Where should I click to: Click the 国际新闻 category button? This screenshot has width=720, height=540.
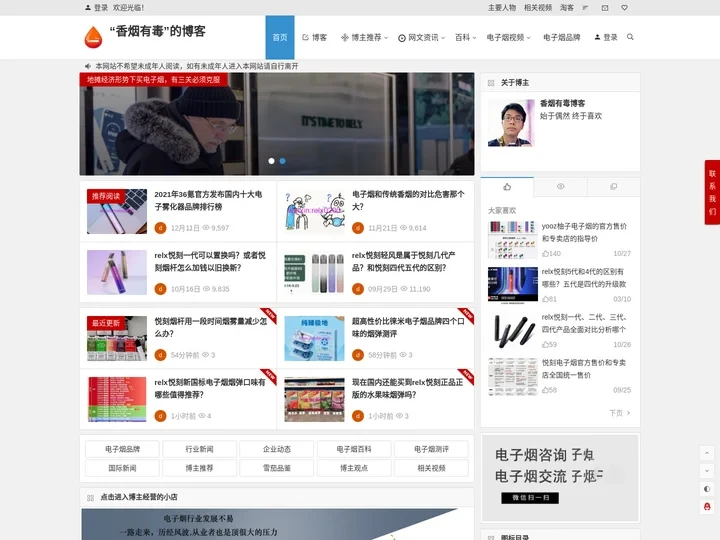pyautogui.click(x=122, y=468)
